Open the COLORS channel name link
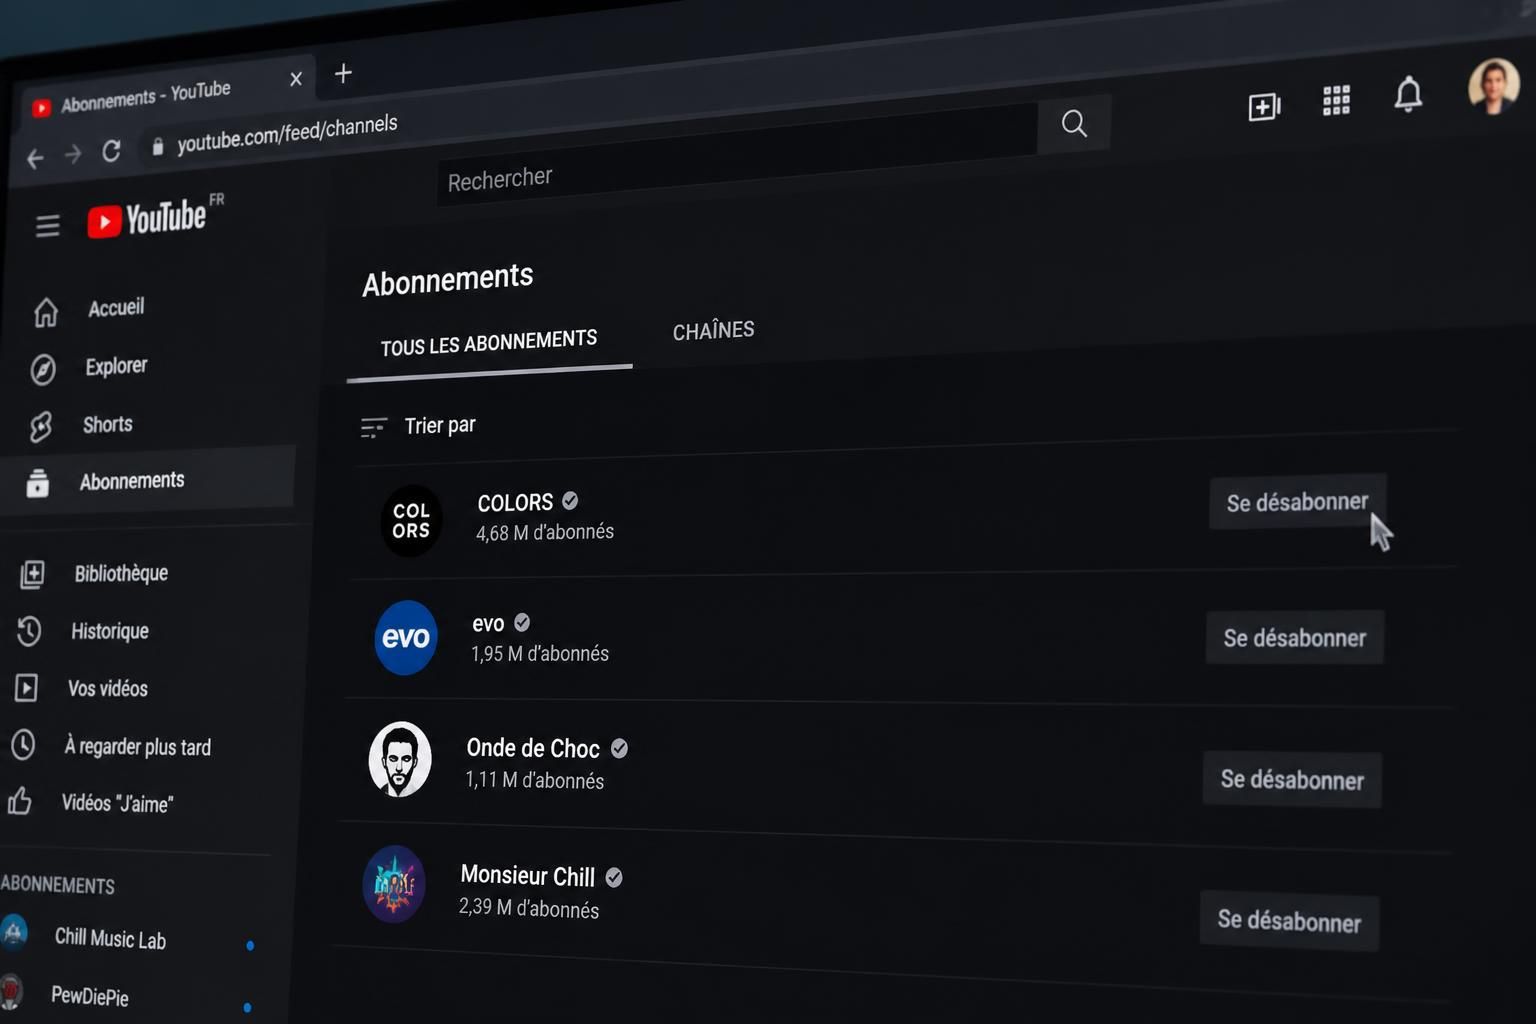This screenshot has width=1536, height=1024. coord(515,502)
